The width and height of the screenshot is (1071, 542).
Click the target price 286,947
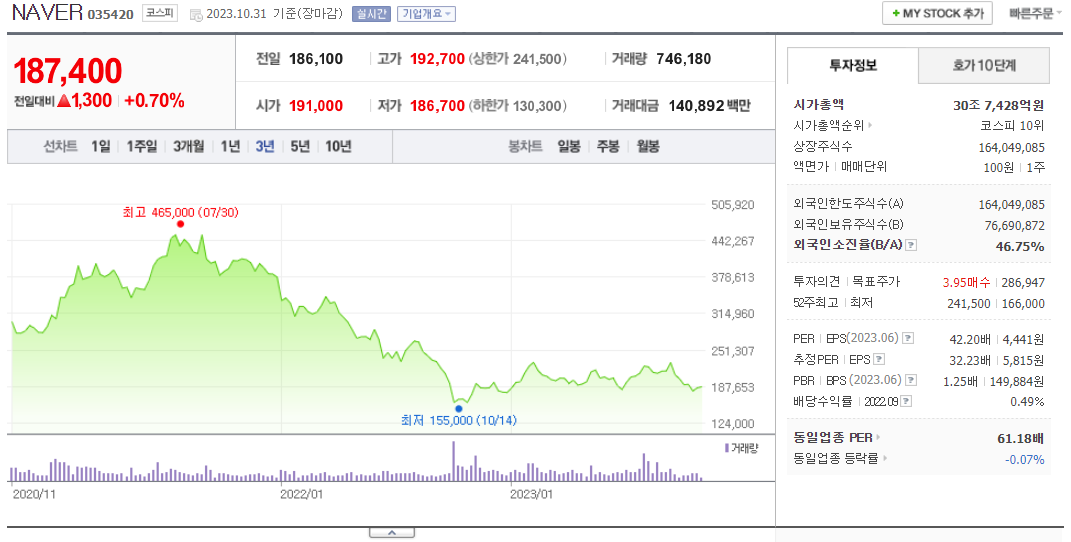[1023, 283]
